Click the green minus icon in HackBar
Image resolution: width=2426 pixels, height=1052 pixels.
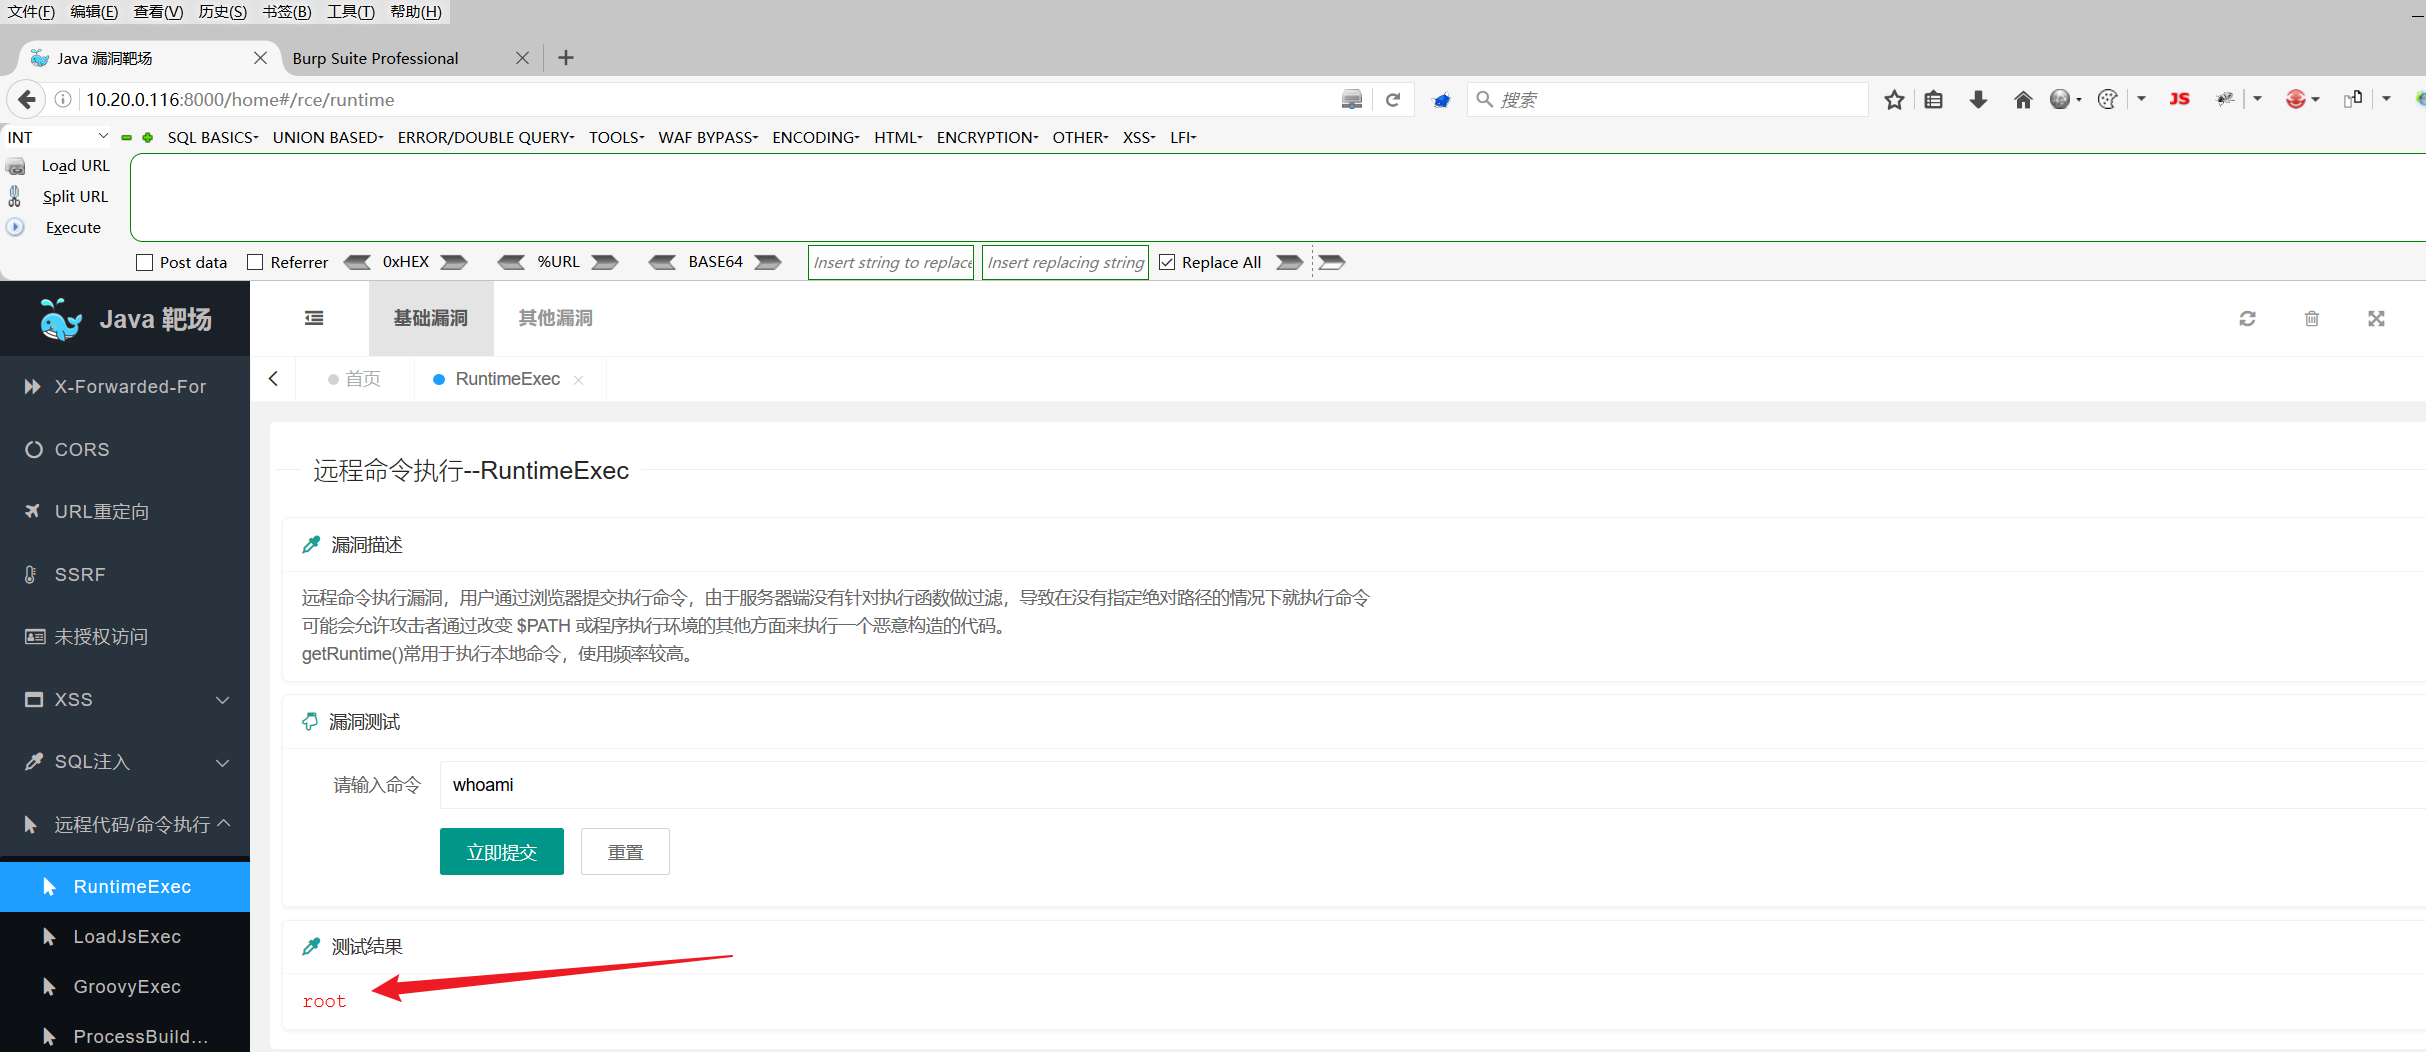pyautogui.click(x=127, y=138)
